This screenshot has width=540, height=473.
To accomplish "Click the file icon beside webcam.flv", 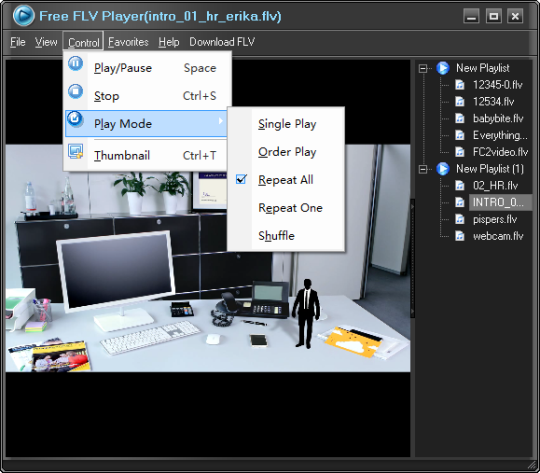I will [x=460, y=236].
